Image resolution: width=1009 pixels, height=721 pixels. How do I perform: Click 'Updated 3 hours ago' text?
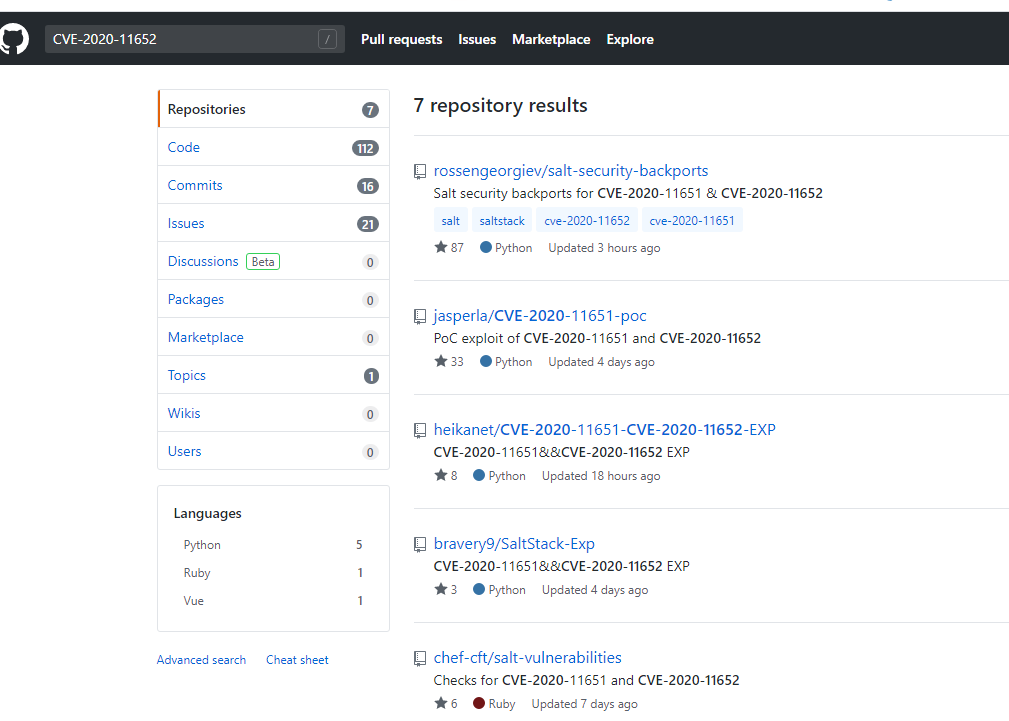604,248
